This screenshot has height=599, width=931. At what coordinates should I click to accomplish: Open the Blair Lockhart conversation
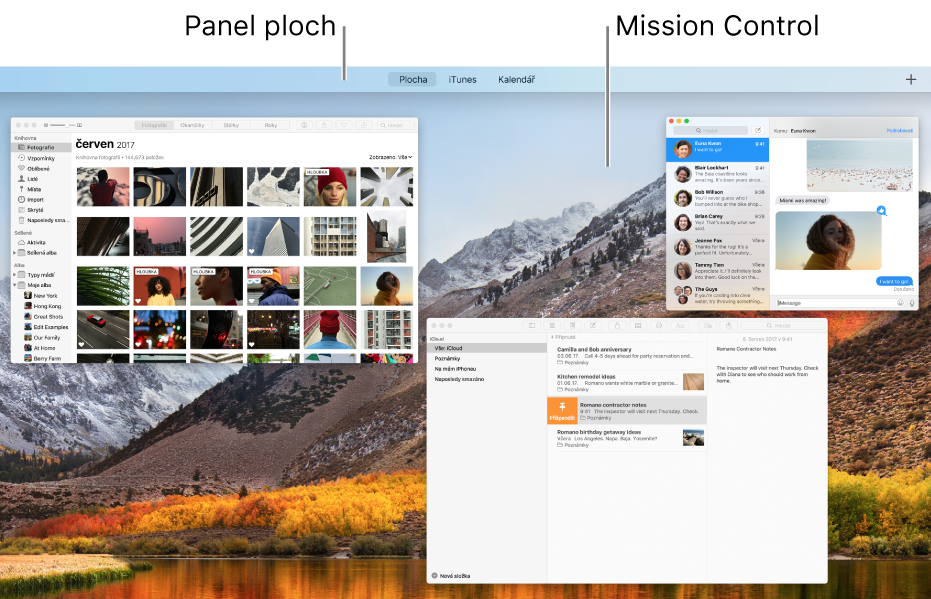coord(718,174)
